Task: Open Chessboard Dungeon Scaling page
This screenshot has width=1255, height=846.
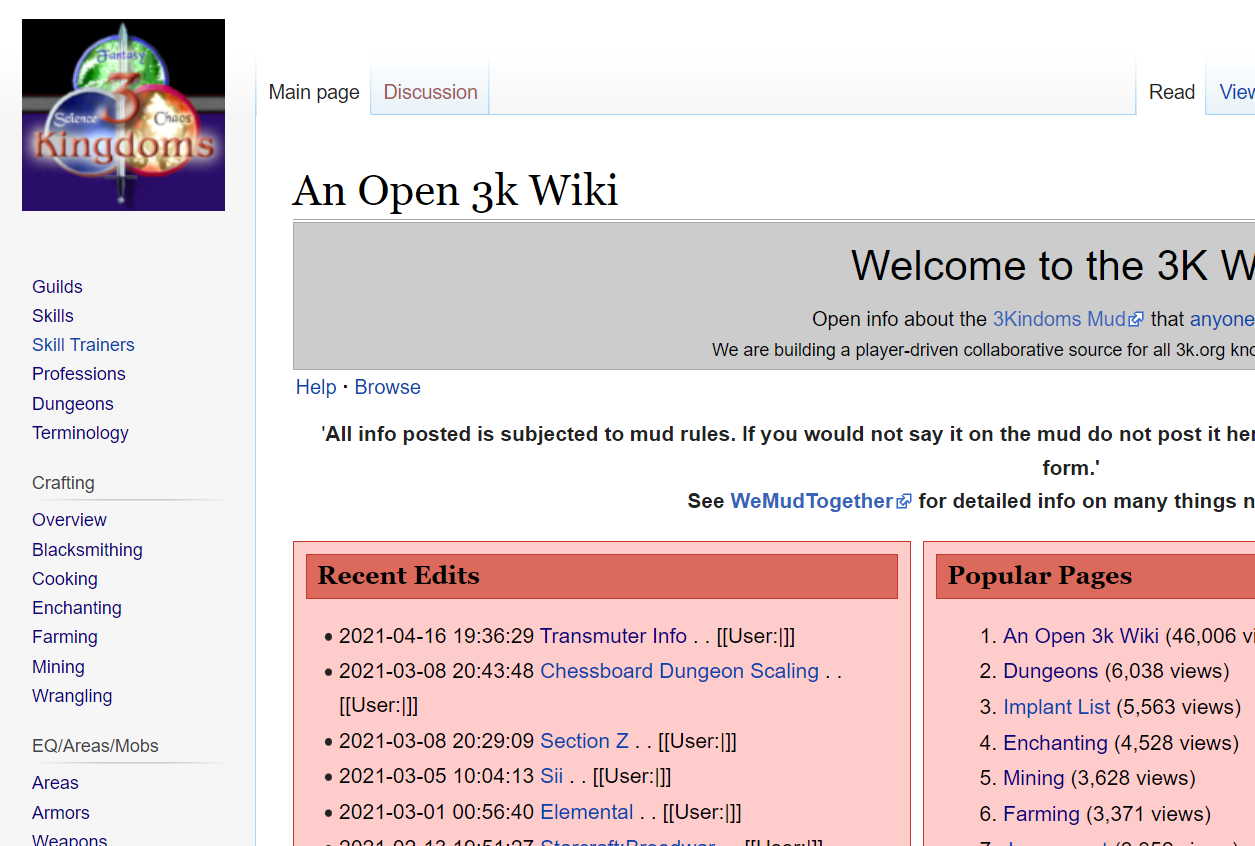Action: [679, 671]
